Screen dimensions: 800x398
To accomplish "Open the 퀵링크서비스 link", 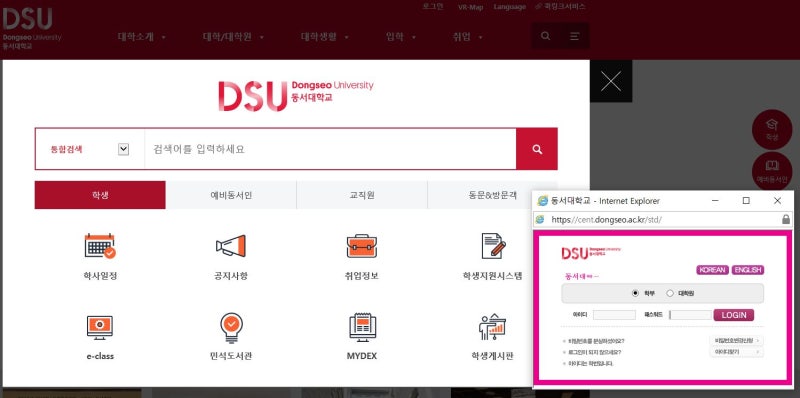I will click(x=560, y=7).
